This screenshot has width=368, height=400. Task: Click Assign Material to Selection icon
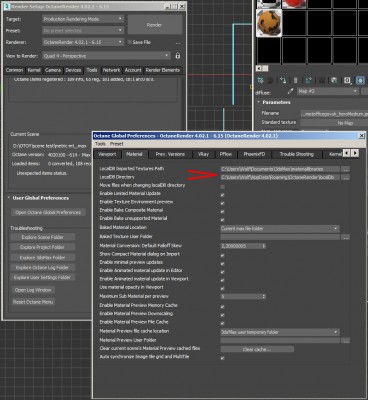[283, 80]
